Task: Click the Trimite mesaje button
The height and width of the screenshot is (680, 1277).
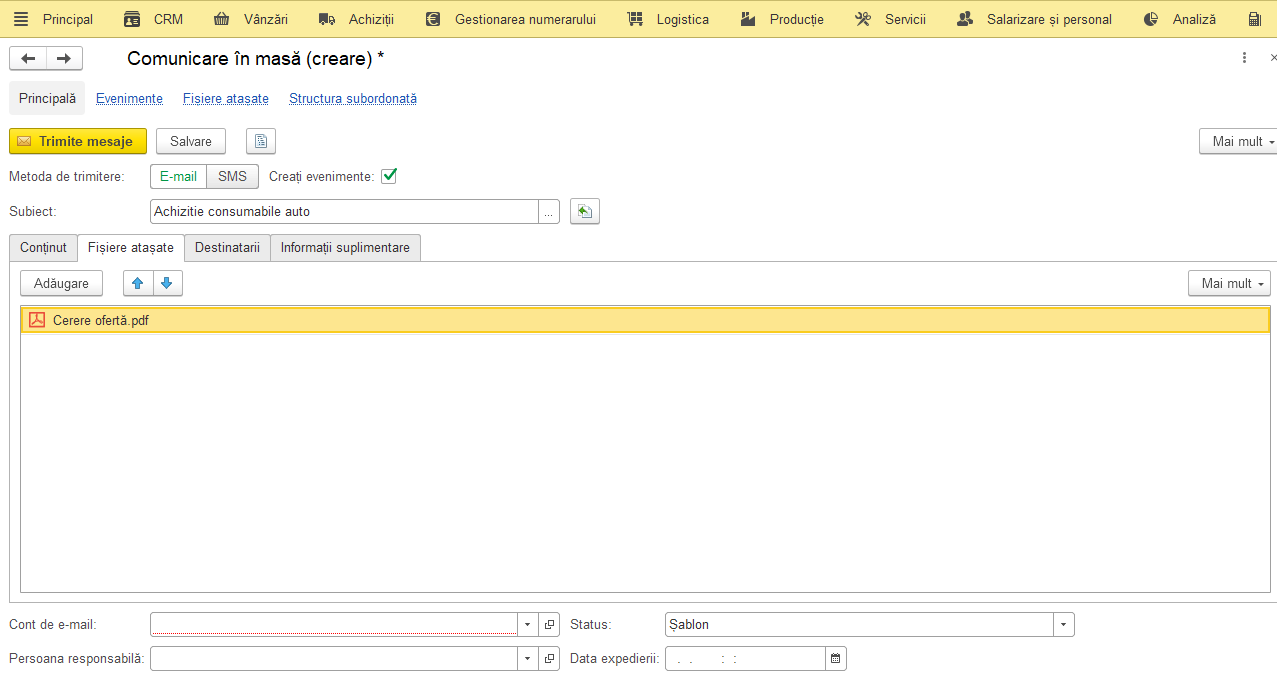Action: 78,141
